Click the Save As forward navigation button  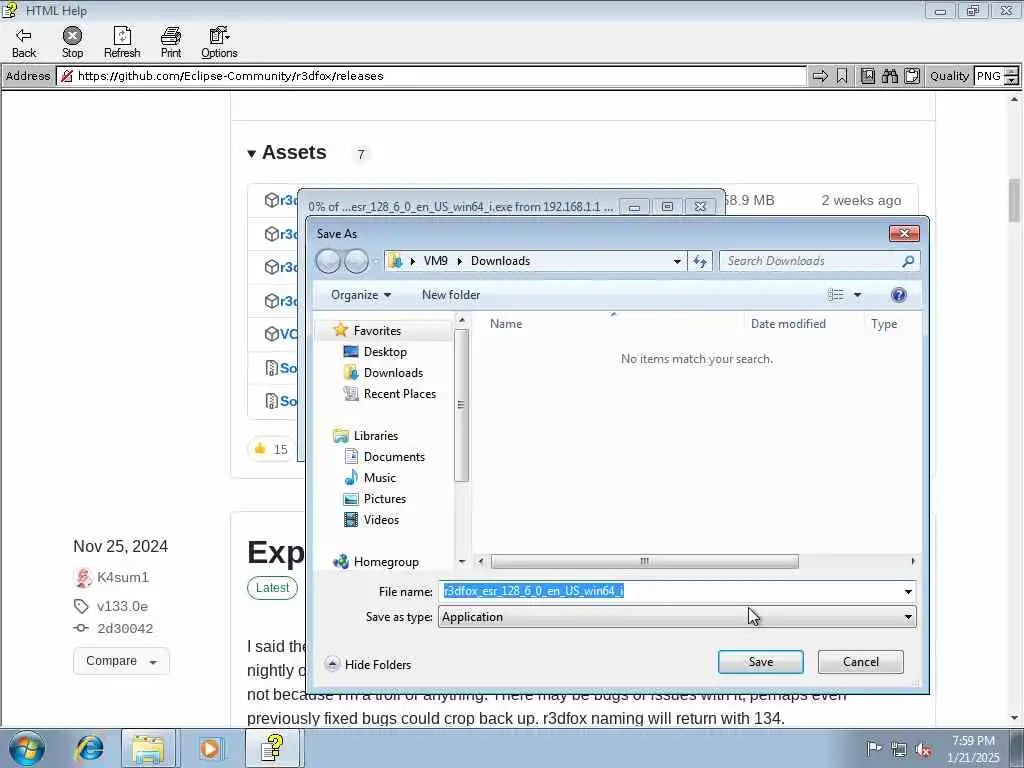(356, 261)
